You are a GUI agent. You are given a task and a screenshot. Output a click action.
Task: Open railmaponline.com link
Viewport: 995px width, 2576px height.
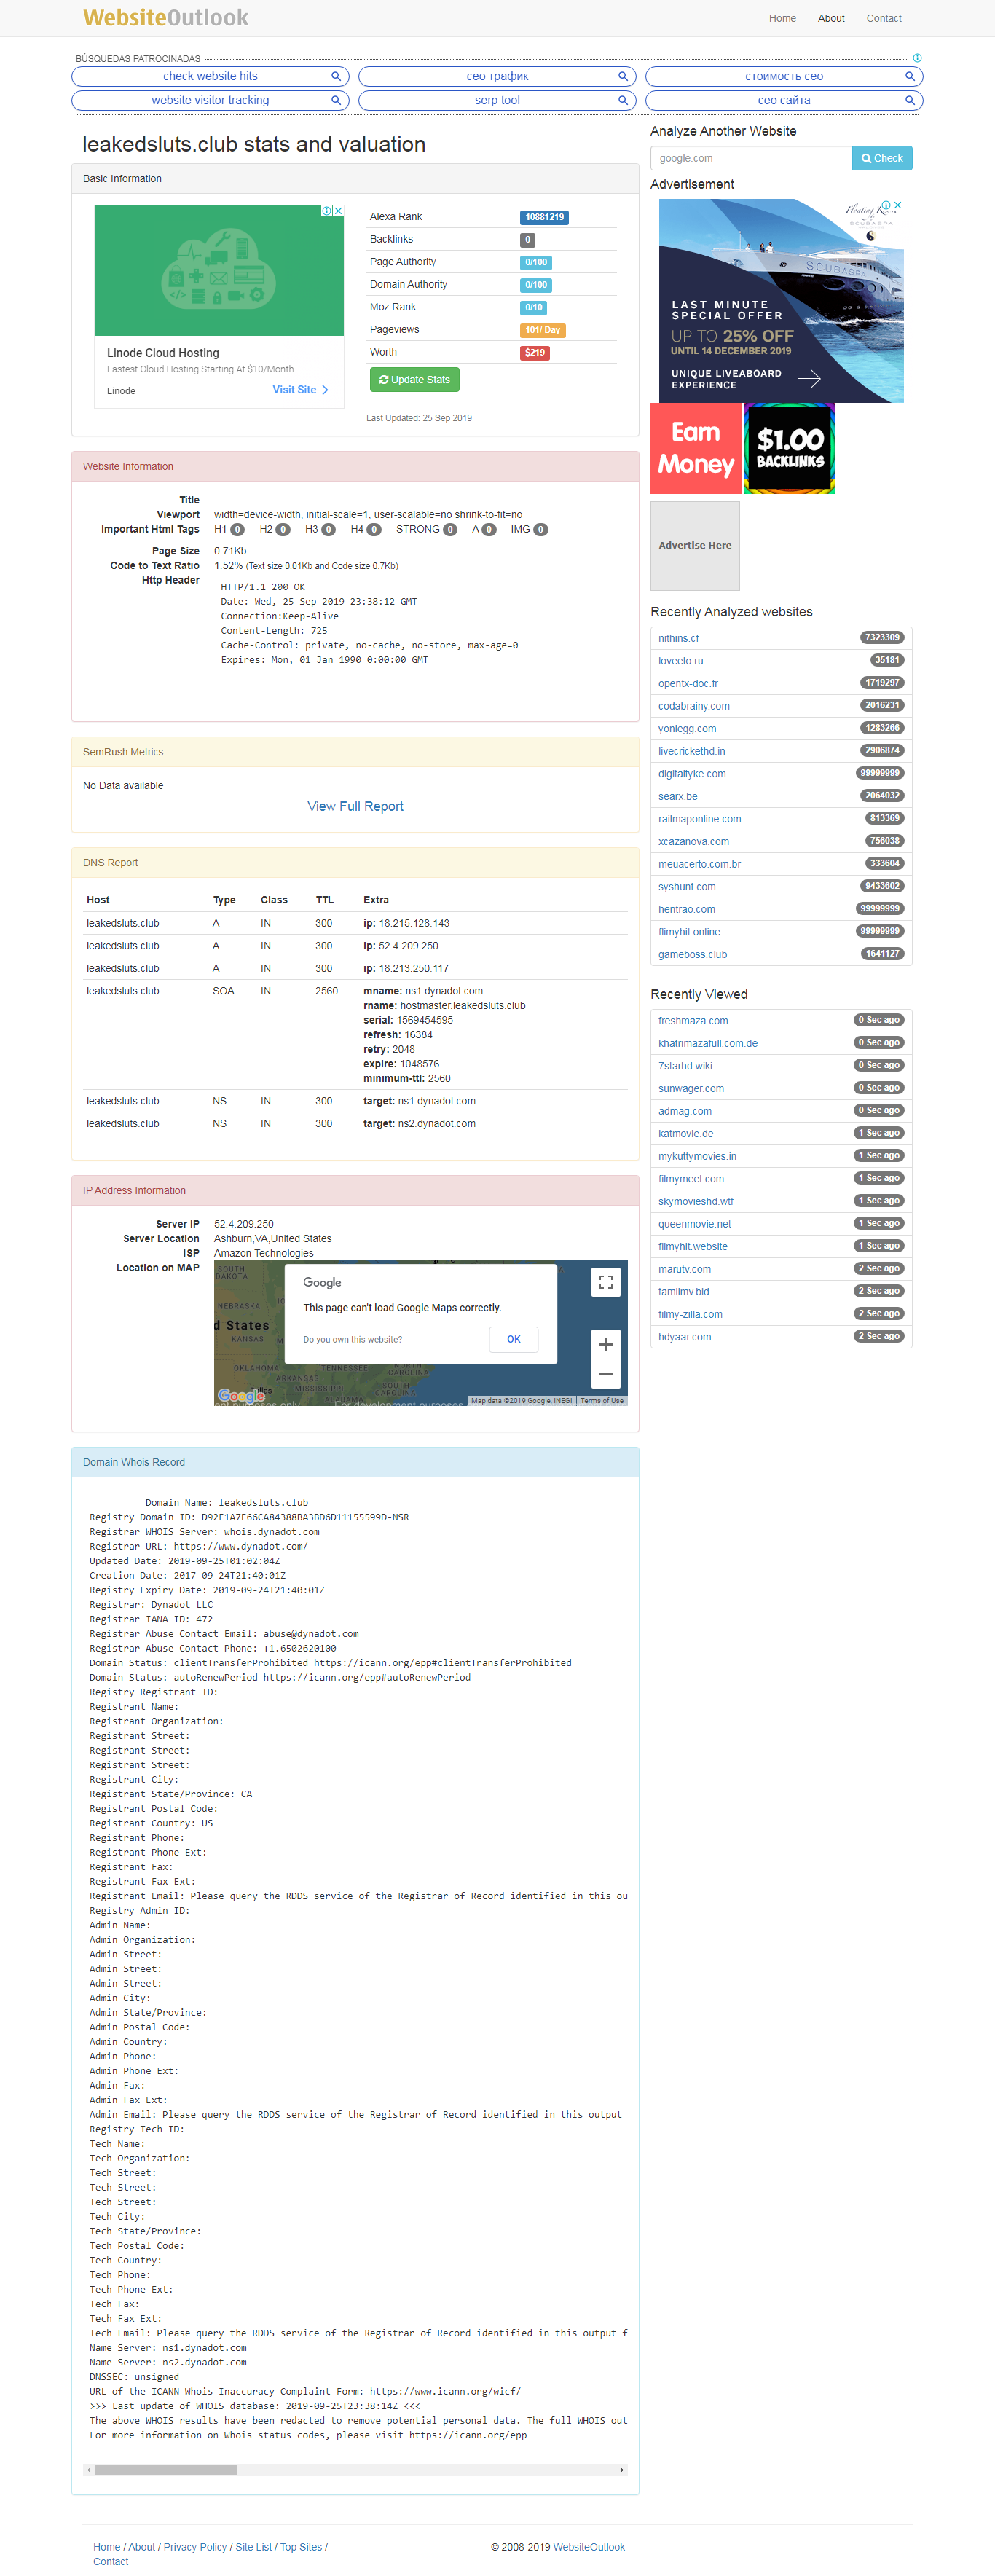coord(699,819)
